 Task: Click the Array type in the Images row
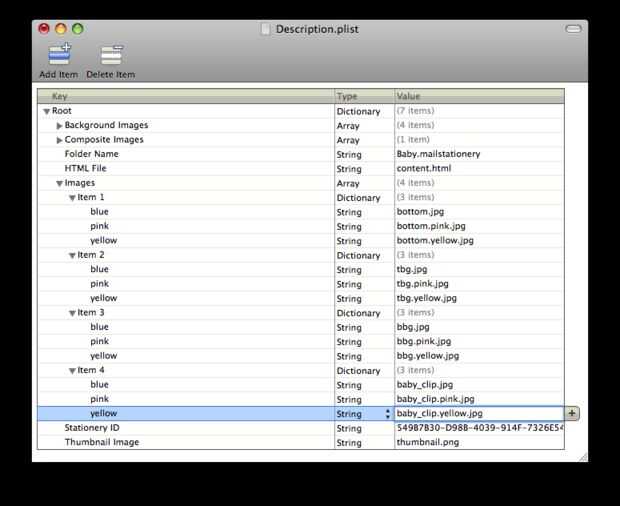click(348, 183)
